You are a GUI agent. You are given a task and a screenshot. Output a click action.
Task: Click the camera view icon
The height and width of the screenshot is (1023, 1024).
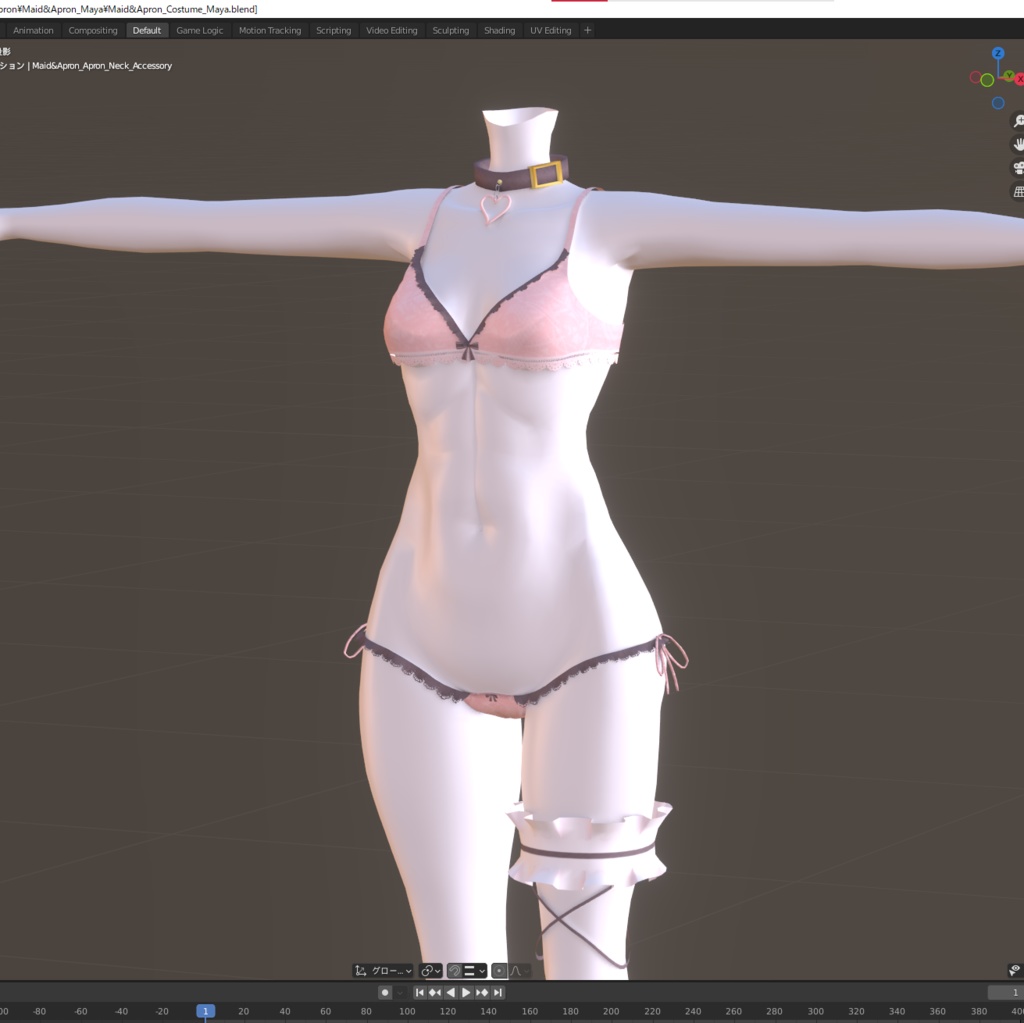pos(1019,167)
